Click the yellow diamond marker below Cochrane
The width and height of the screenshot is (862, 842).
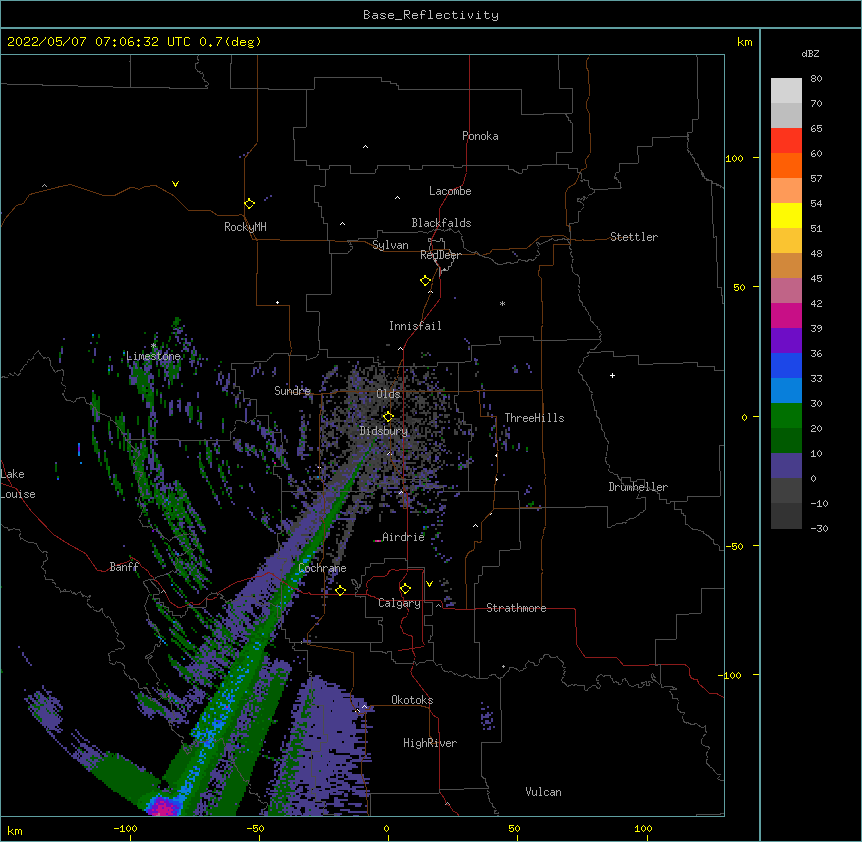coord(340,590)
